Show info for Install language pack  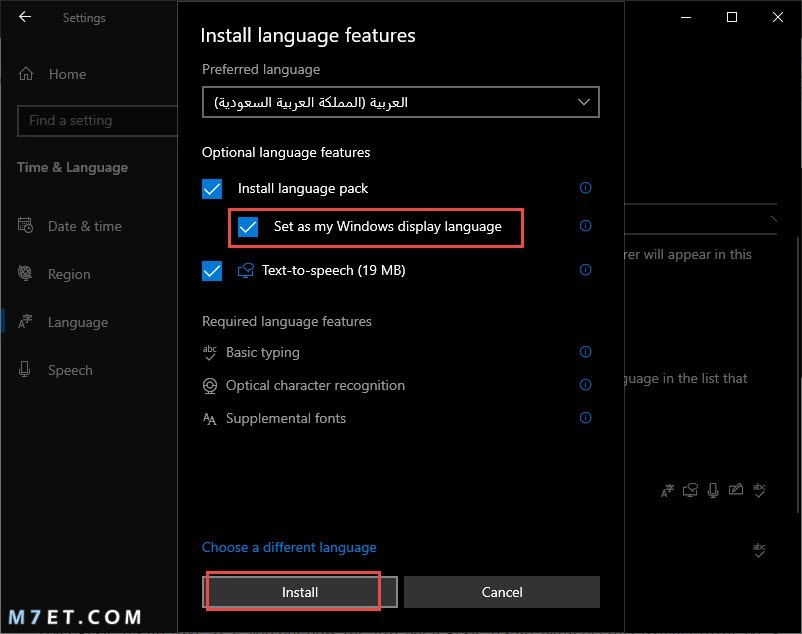click(586, 188)
